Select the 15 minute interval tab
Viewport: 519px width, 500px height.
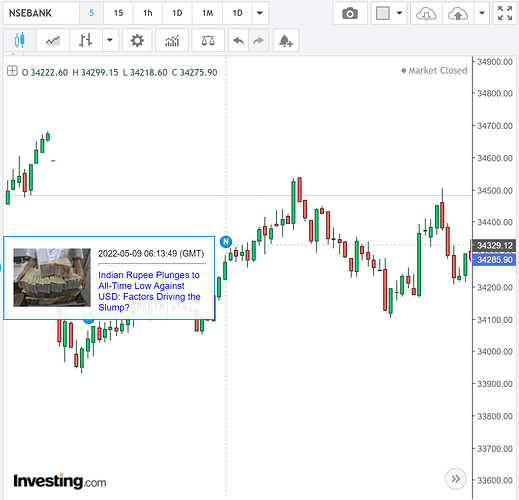pyautogui.click(x=118, y=13)
